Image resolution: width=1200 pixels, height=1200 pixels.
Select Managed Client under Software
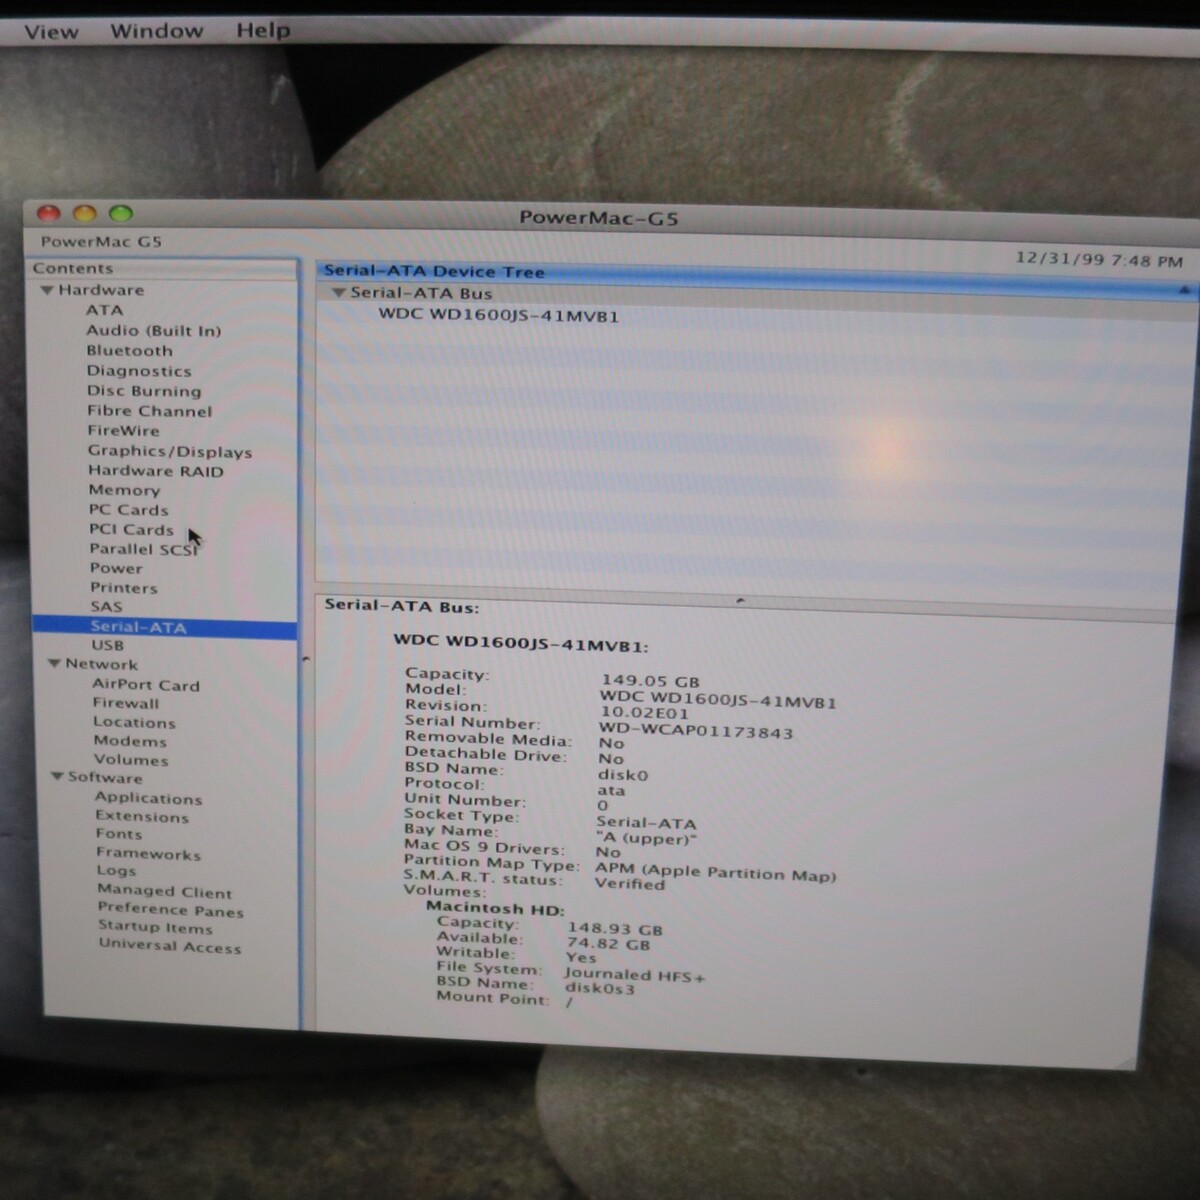(164, 891)
